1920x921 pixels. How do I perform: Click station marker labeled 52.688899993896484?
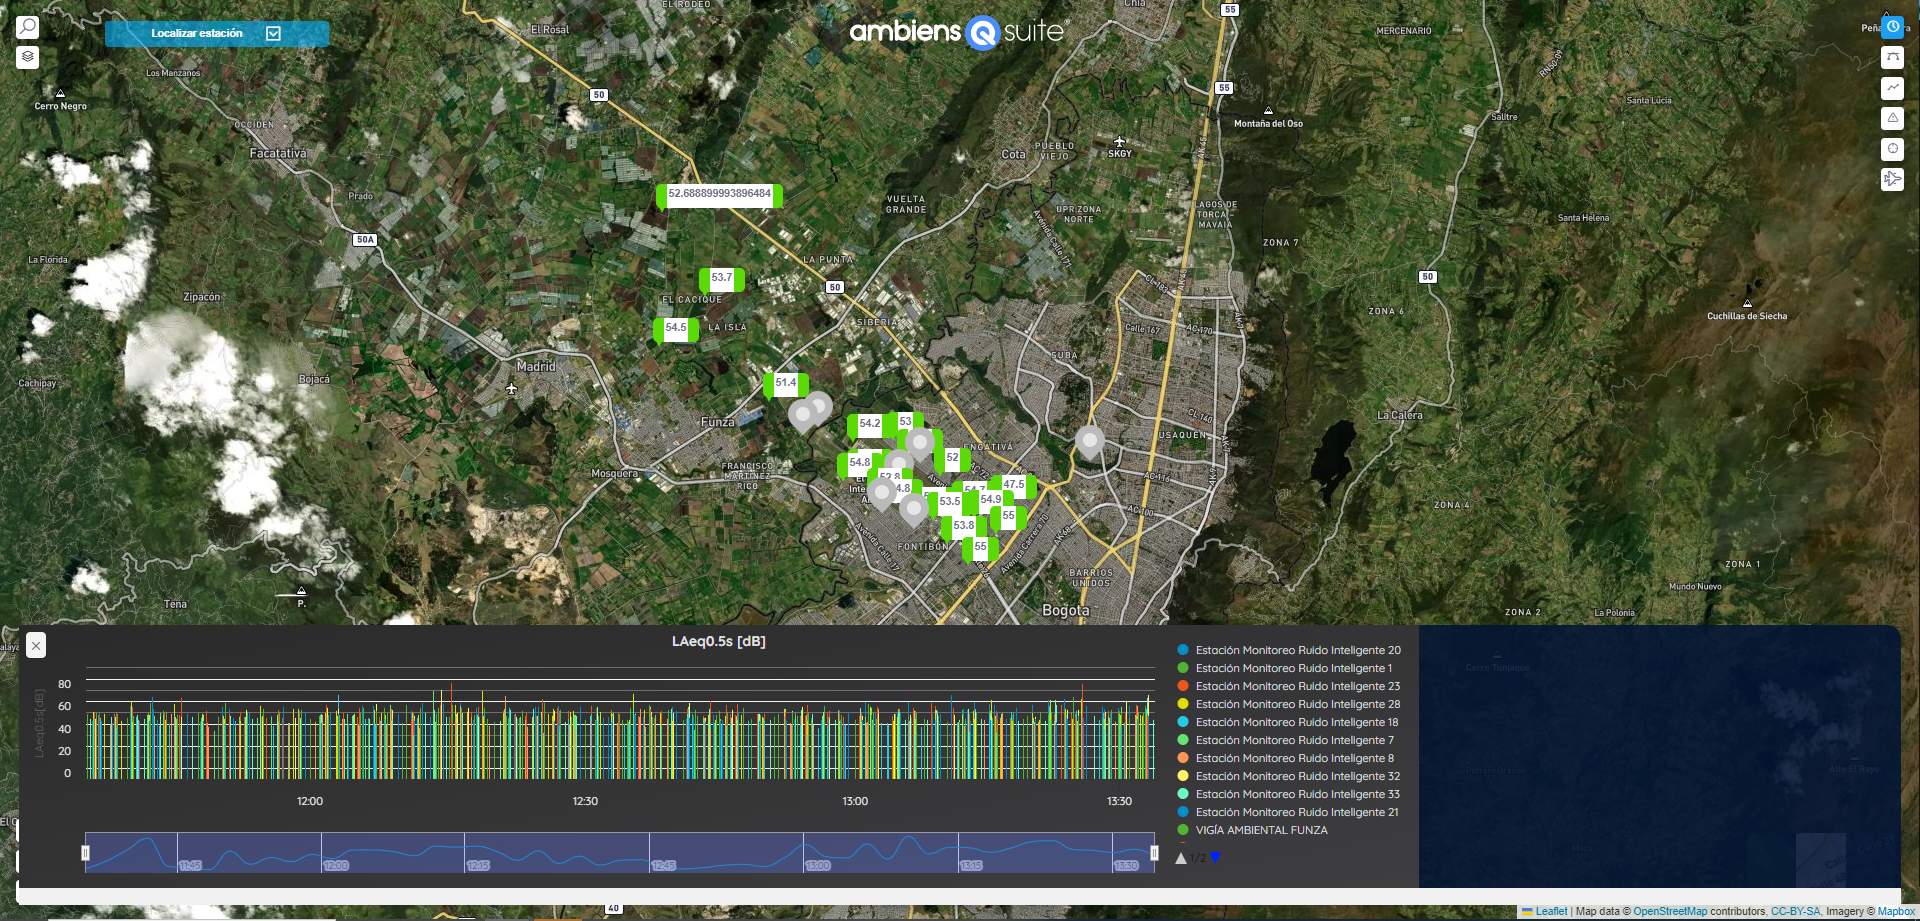pos(719,195)
